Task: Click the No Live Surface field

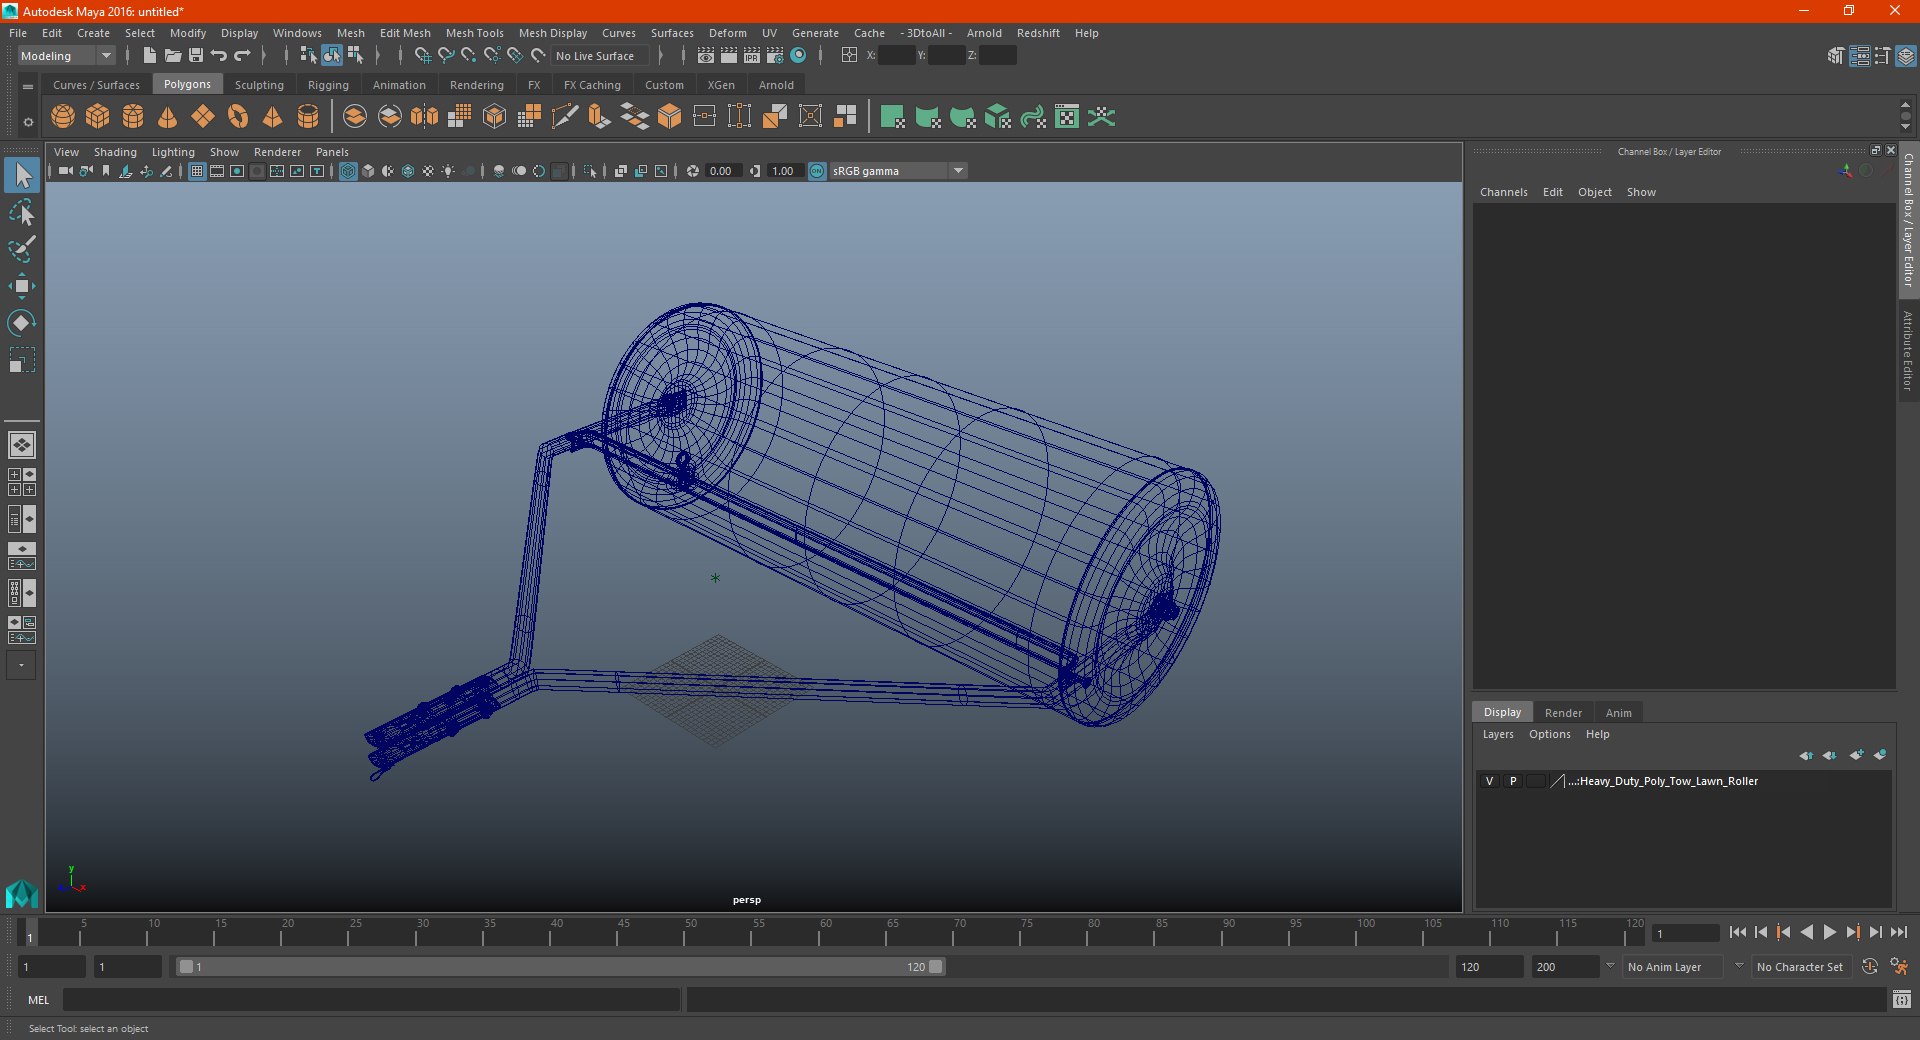Action: click(601, 56)
